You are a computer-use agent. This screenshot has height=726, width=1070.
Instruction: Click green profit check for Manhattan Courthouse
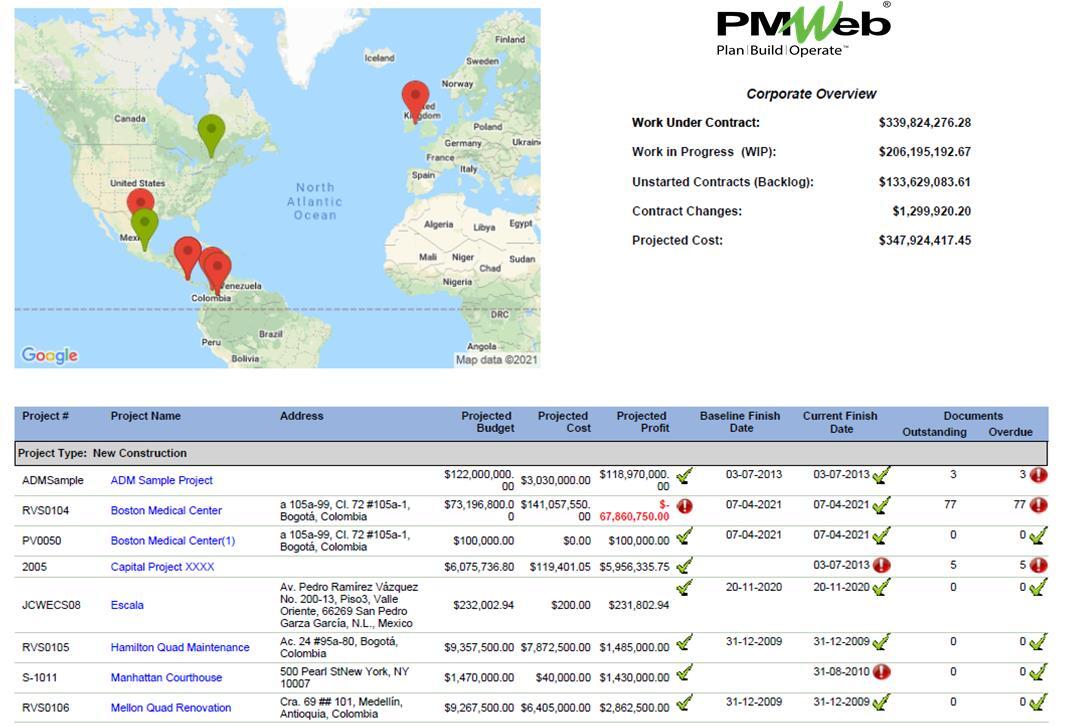click(x=684, y=673)
